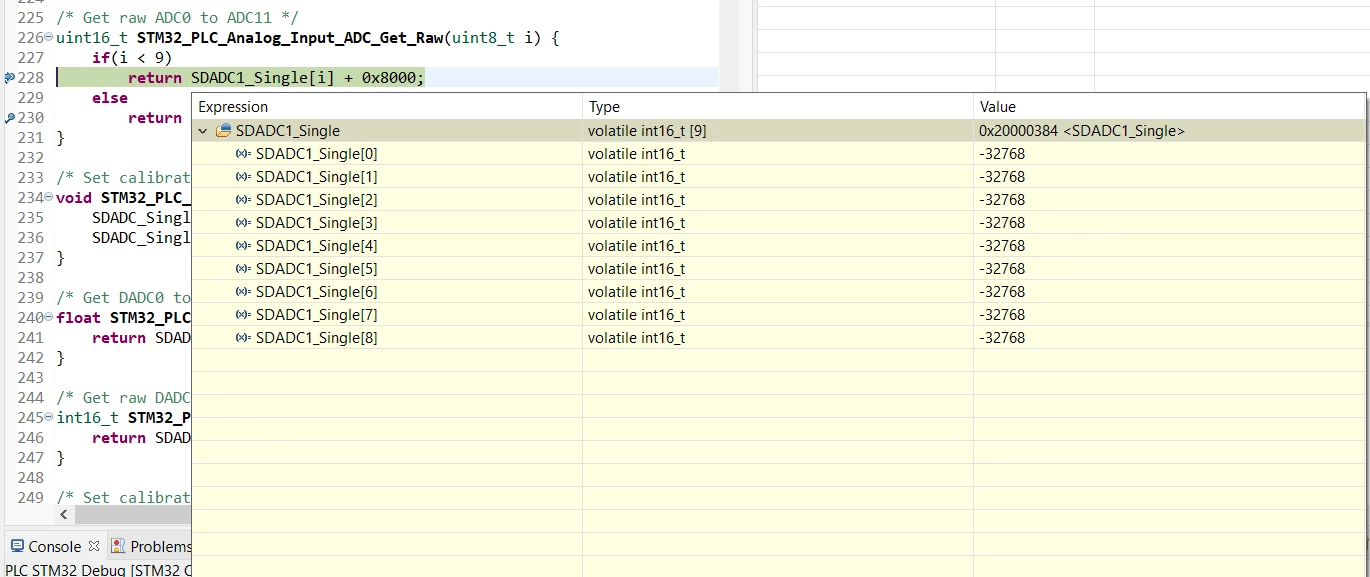Fold function at line 240
This screenshot has height=577, width=1370.
49,318
